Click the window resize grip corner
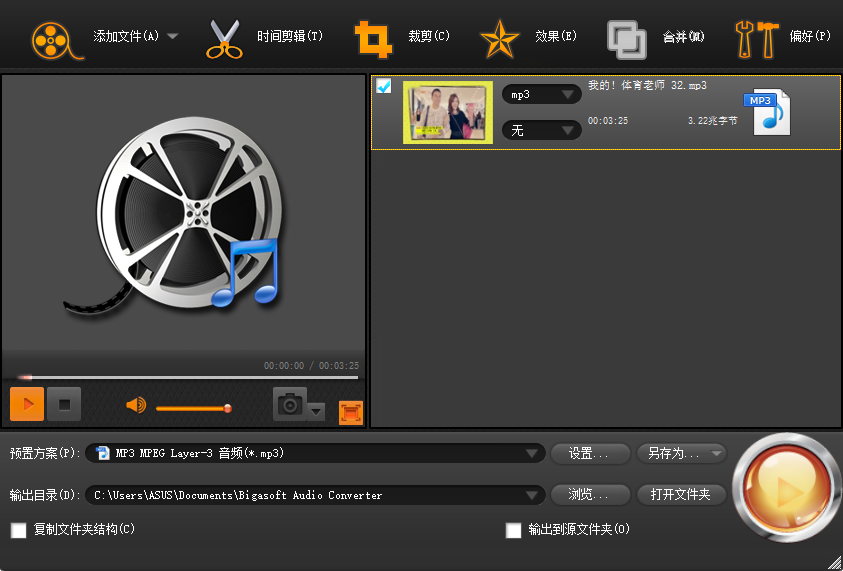Image resolution: width=843 pixels, height=571 pixels. coord(834,563)
